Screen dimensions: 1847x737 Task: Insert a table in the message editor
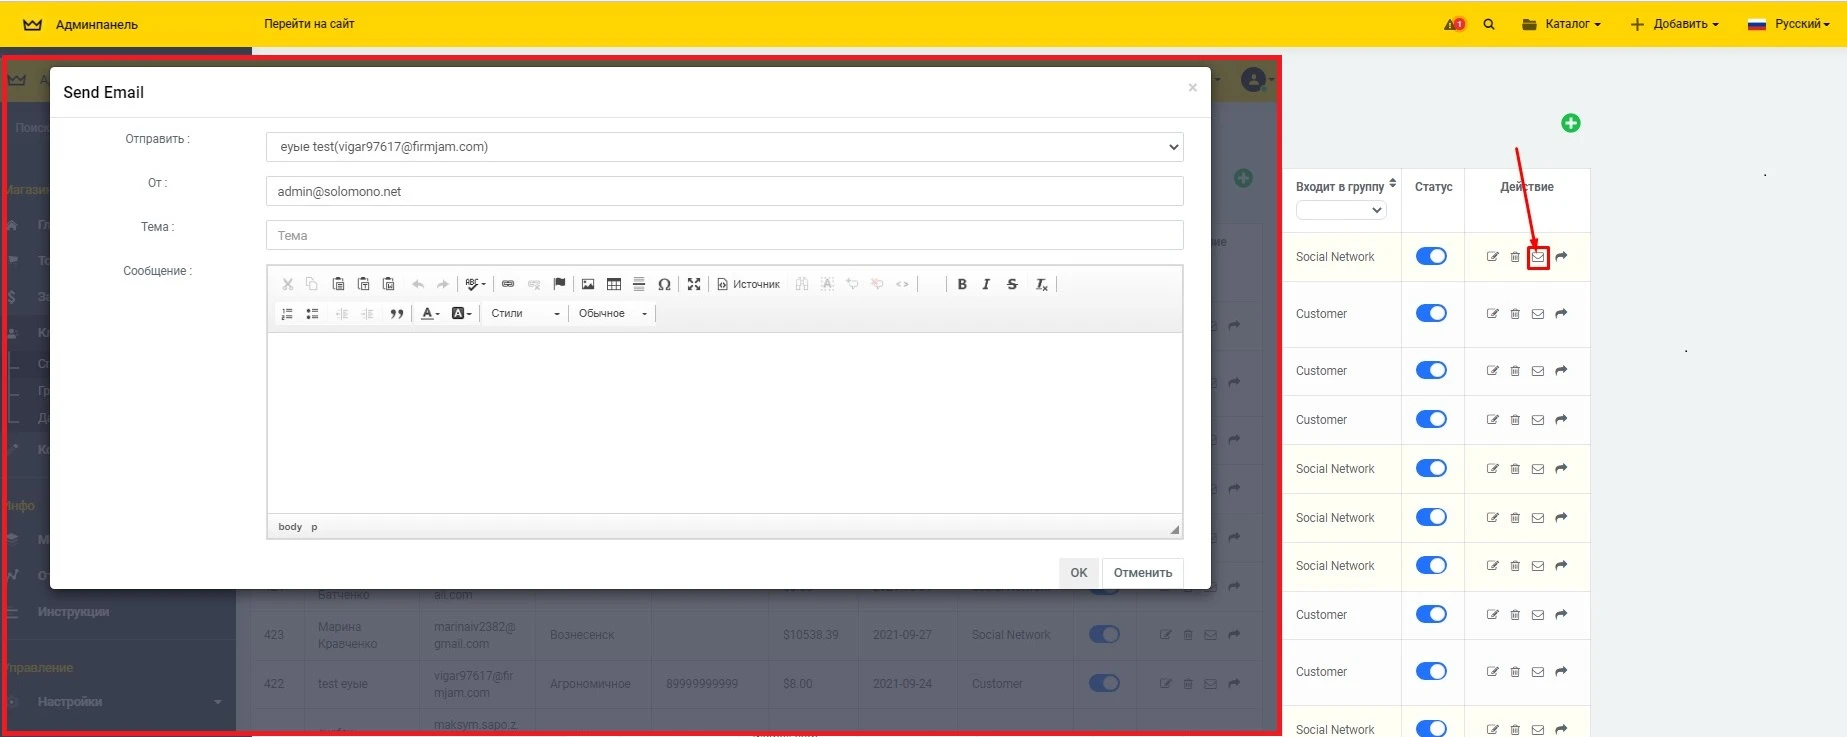tap(614, 284)
